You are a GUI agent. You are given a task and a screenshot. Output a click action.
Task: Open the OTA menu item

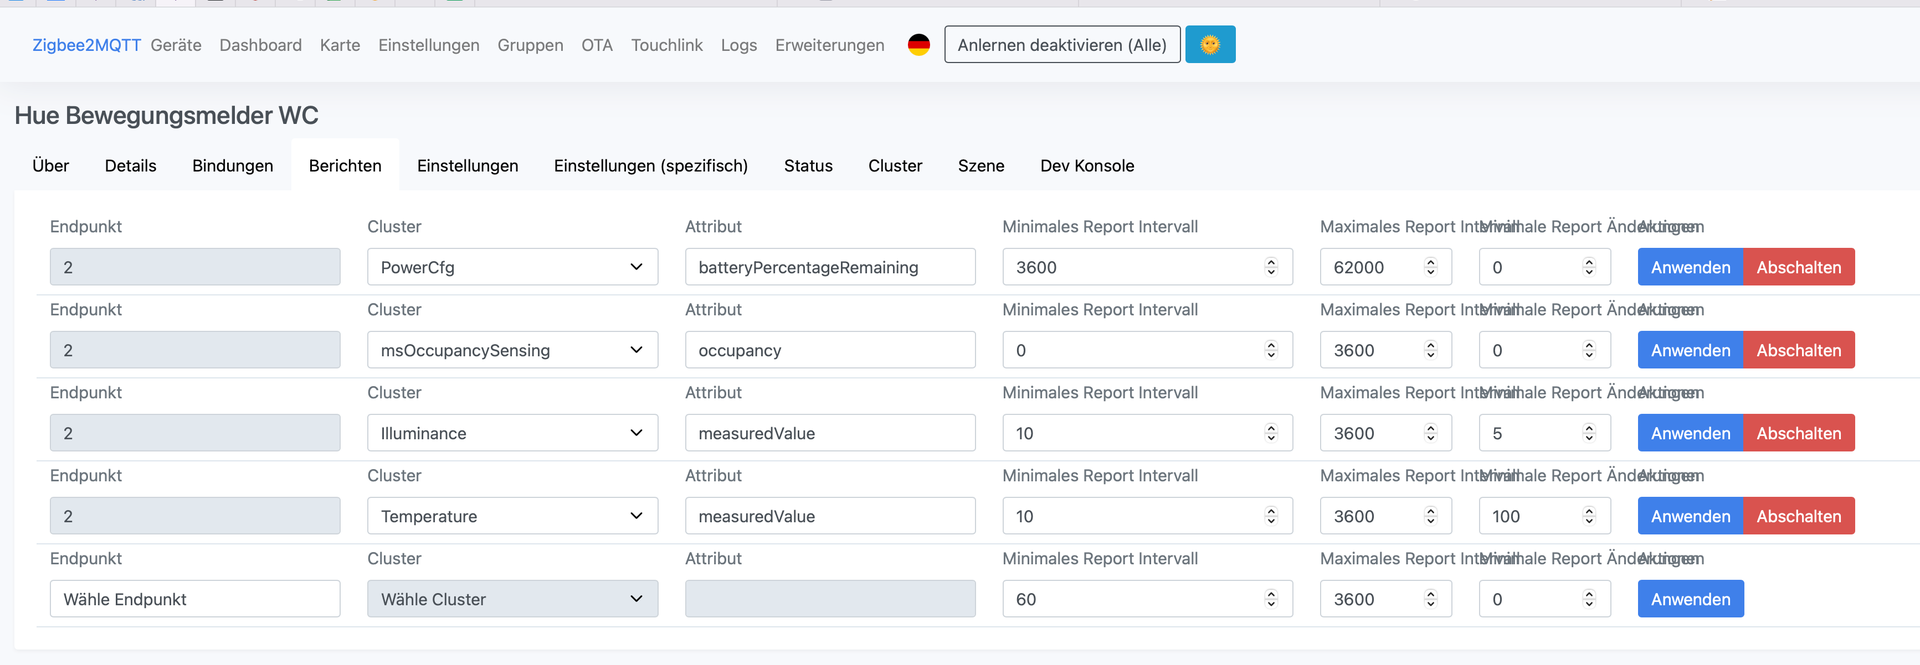coord(596,45)
